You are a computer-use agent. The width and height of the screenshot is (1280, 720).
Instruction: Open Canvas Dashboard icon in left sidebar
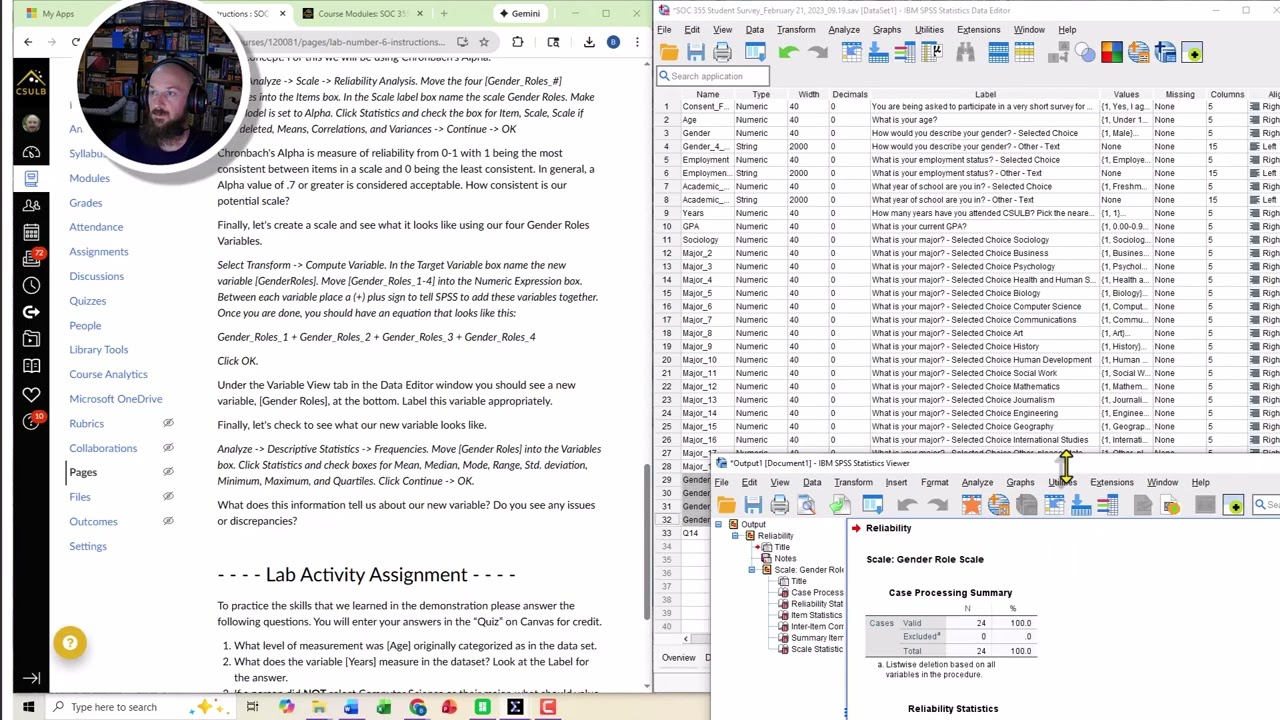[31, 152]
